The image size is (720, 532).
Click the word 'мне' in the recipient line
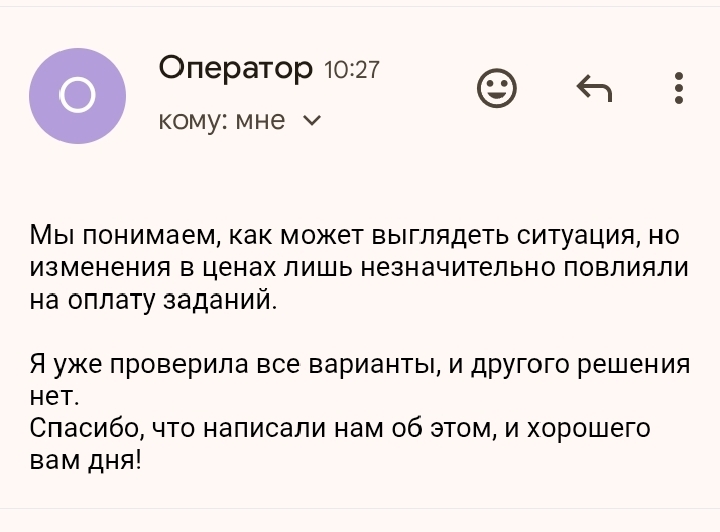click(x=260, y=121)
